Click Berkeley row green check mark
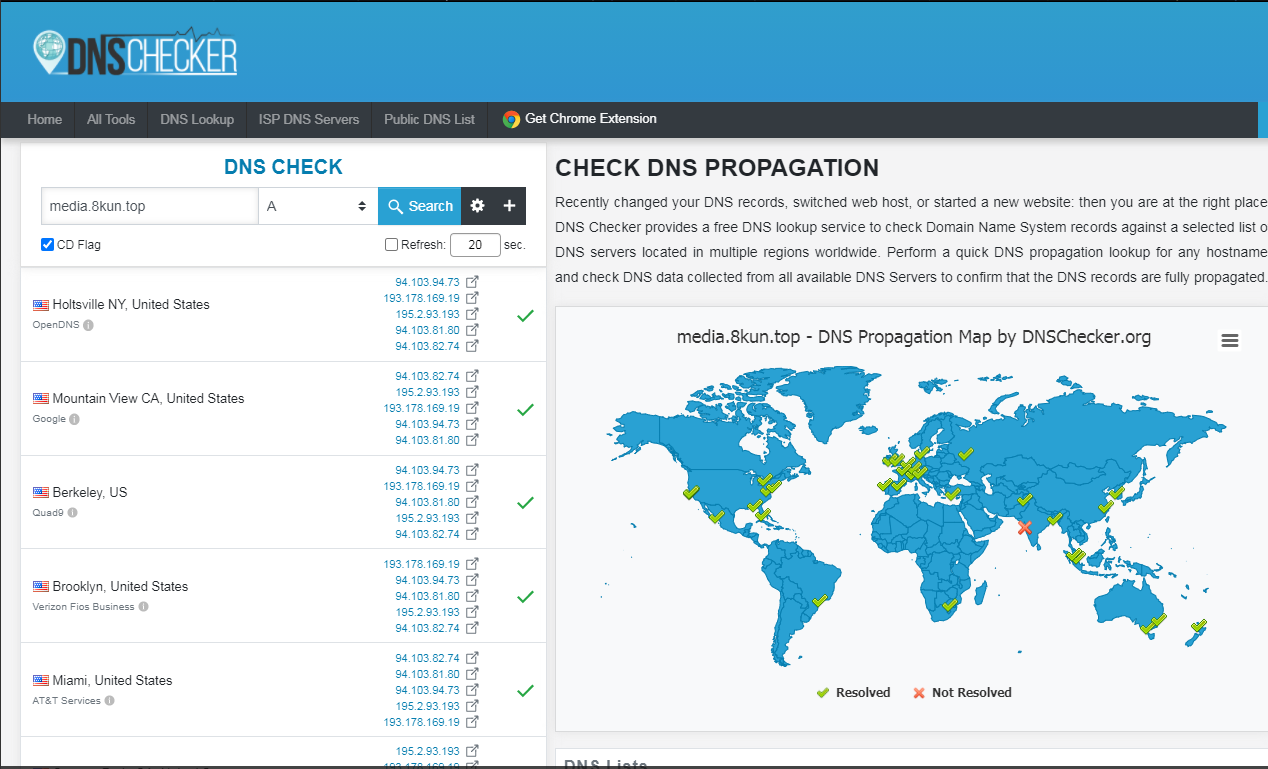Image resolution: width=1268 pixels, height=769 pixels. click(525, 503)
